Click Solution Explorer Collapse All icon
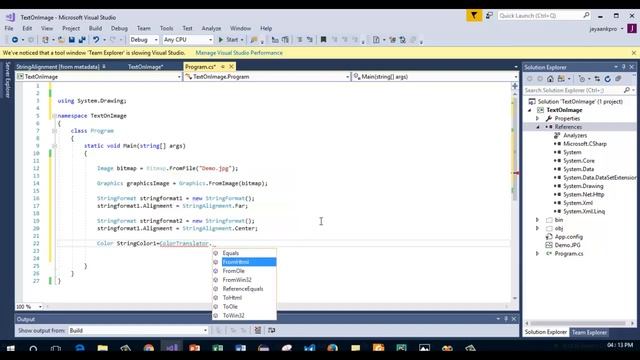640x360 pixels. pyautogui.click(x=618, y=79)
